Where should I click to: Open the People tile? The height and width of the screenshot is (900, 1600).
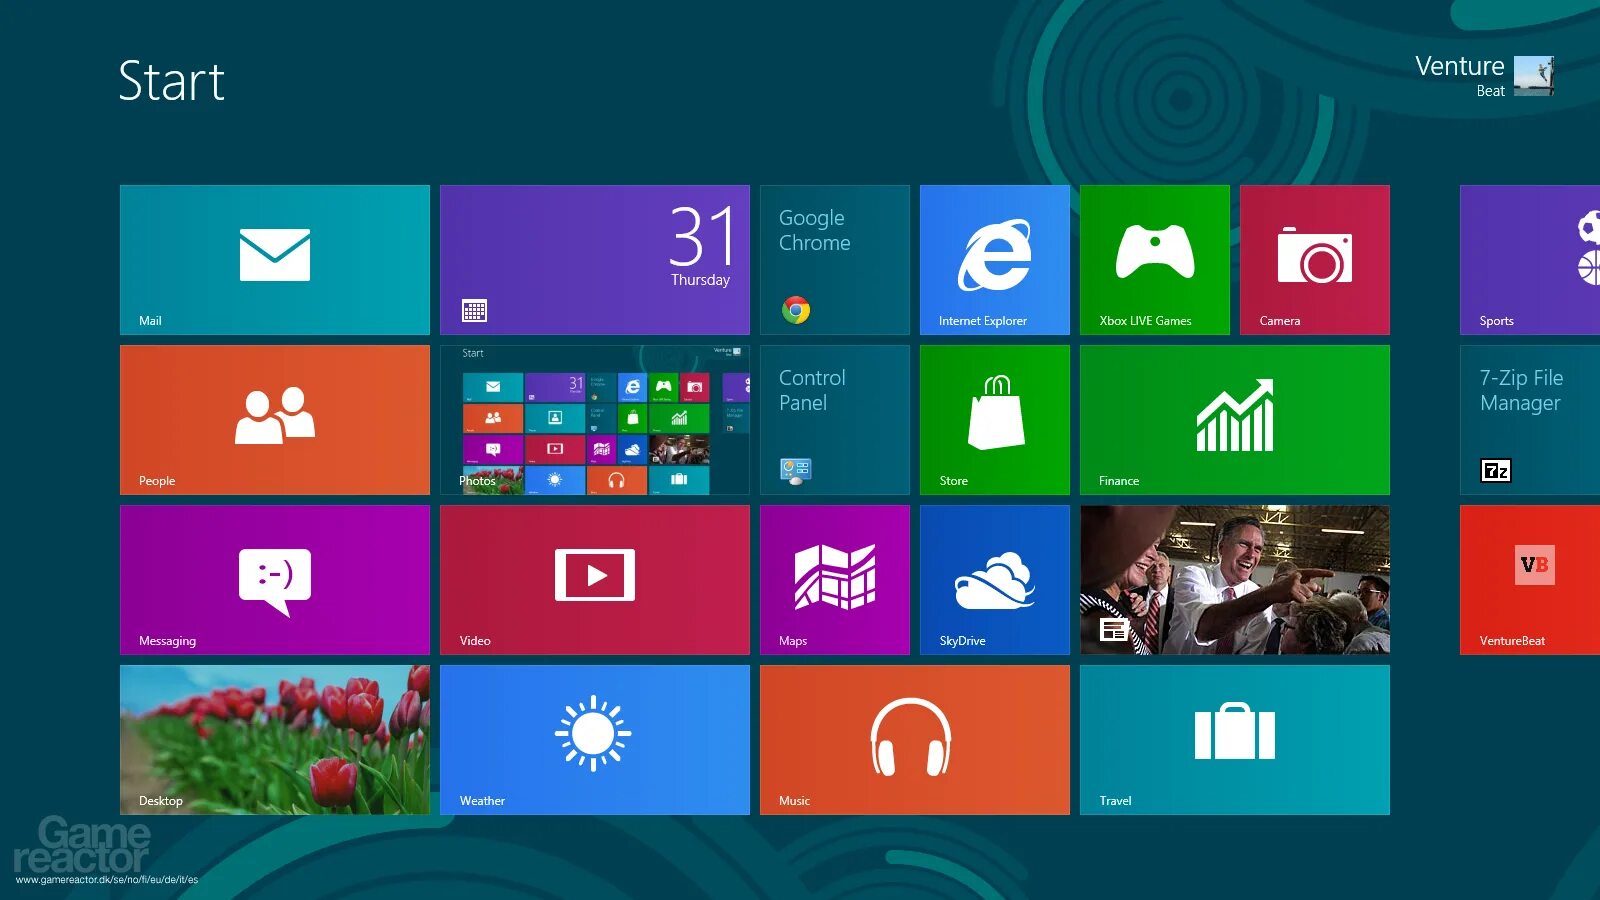tap(275, 420)
